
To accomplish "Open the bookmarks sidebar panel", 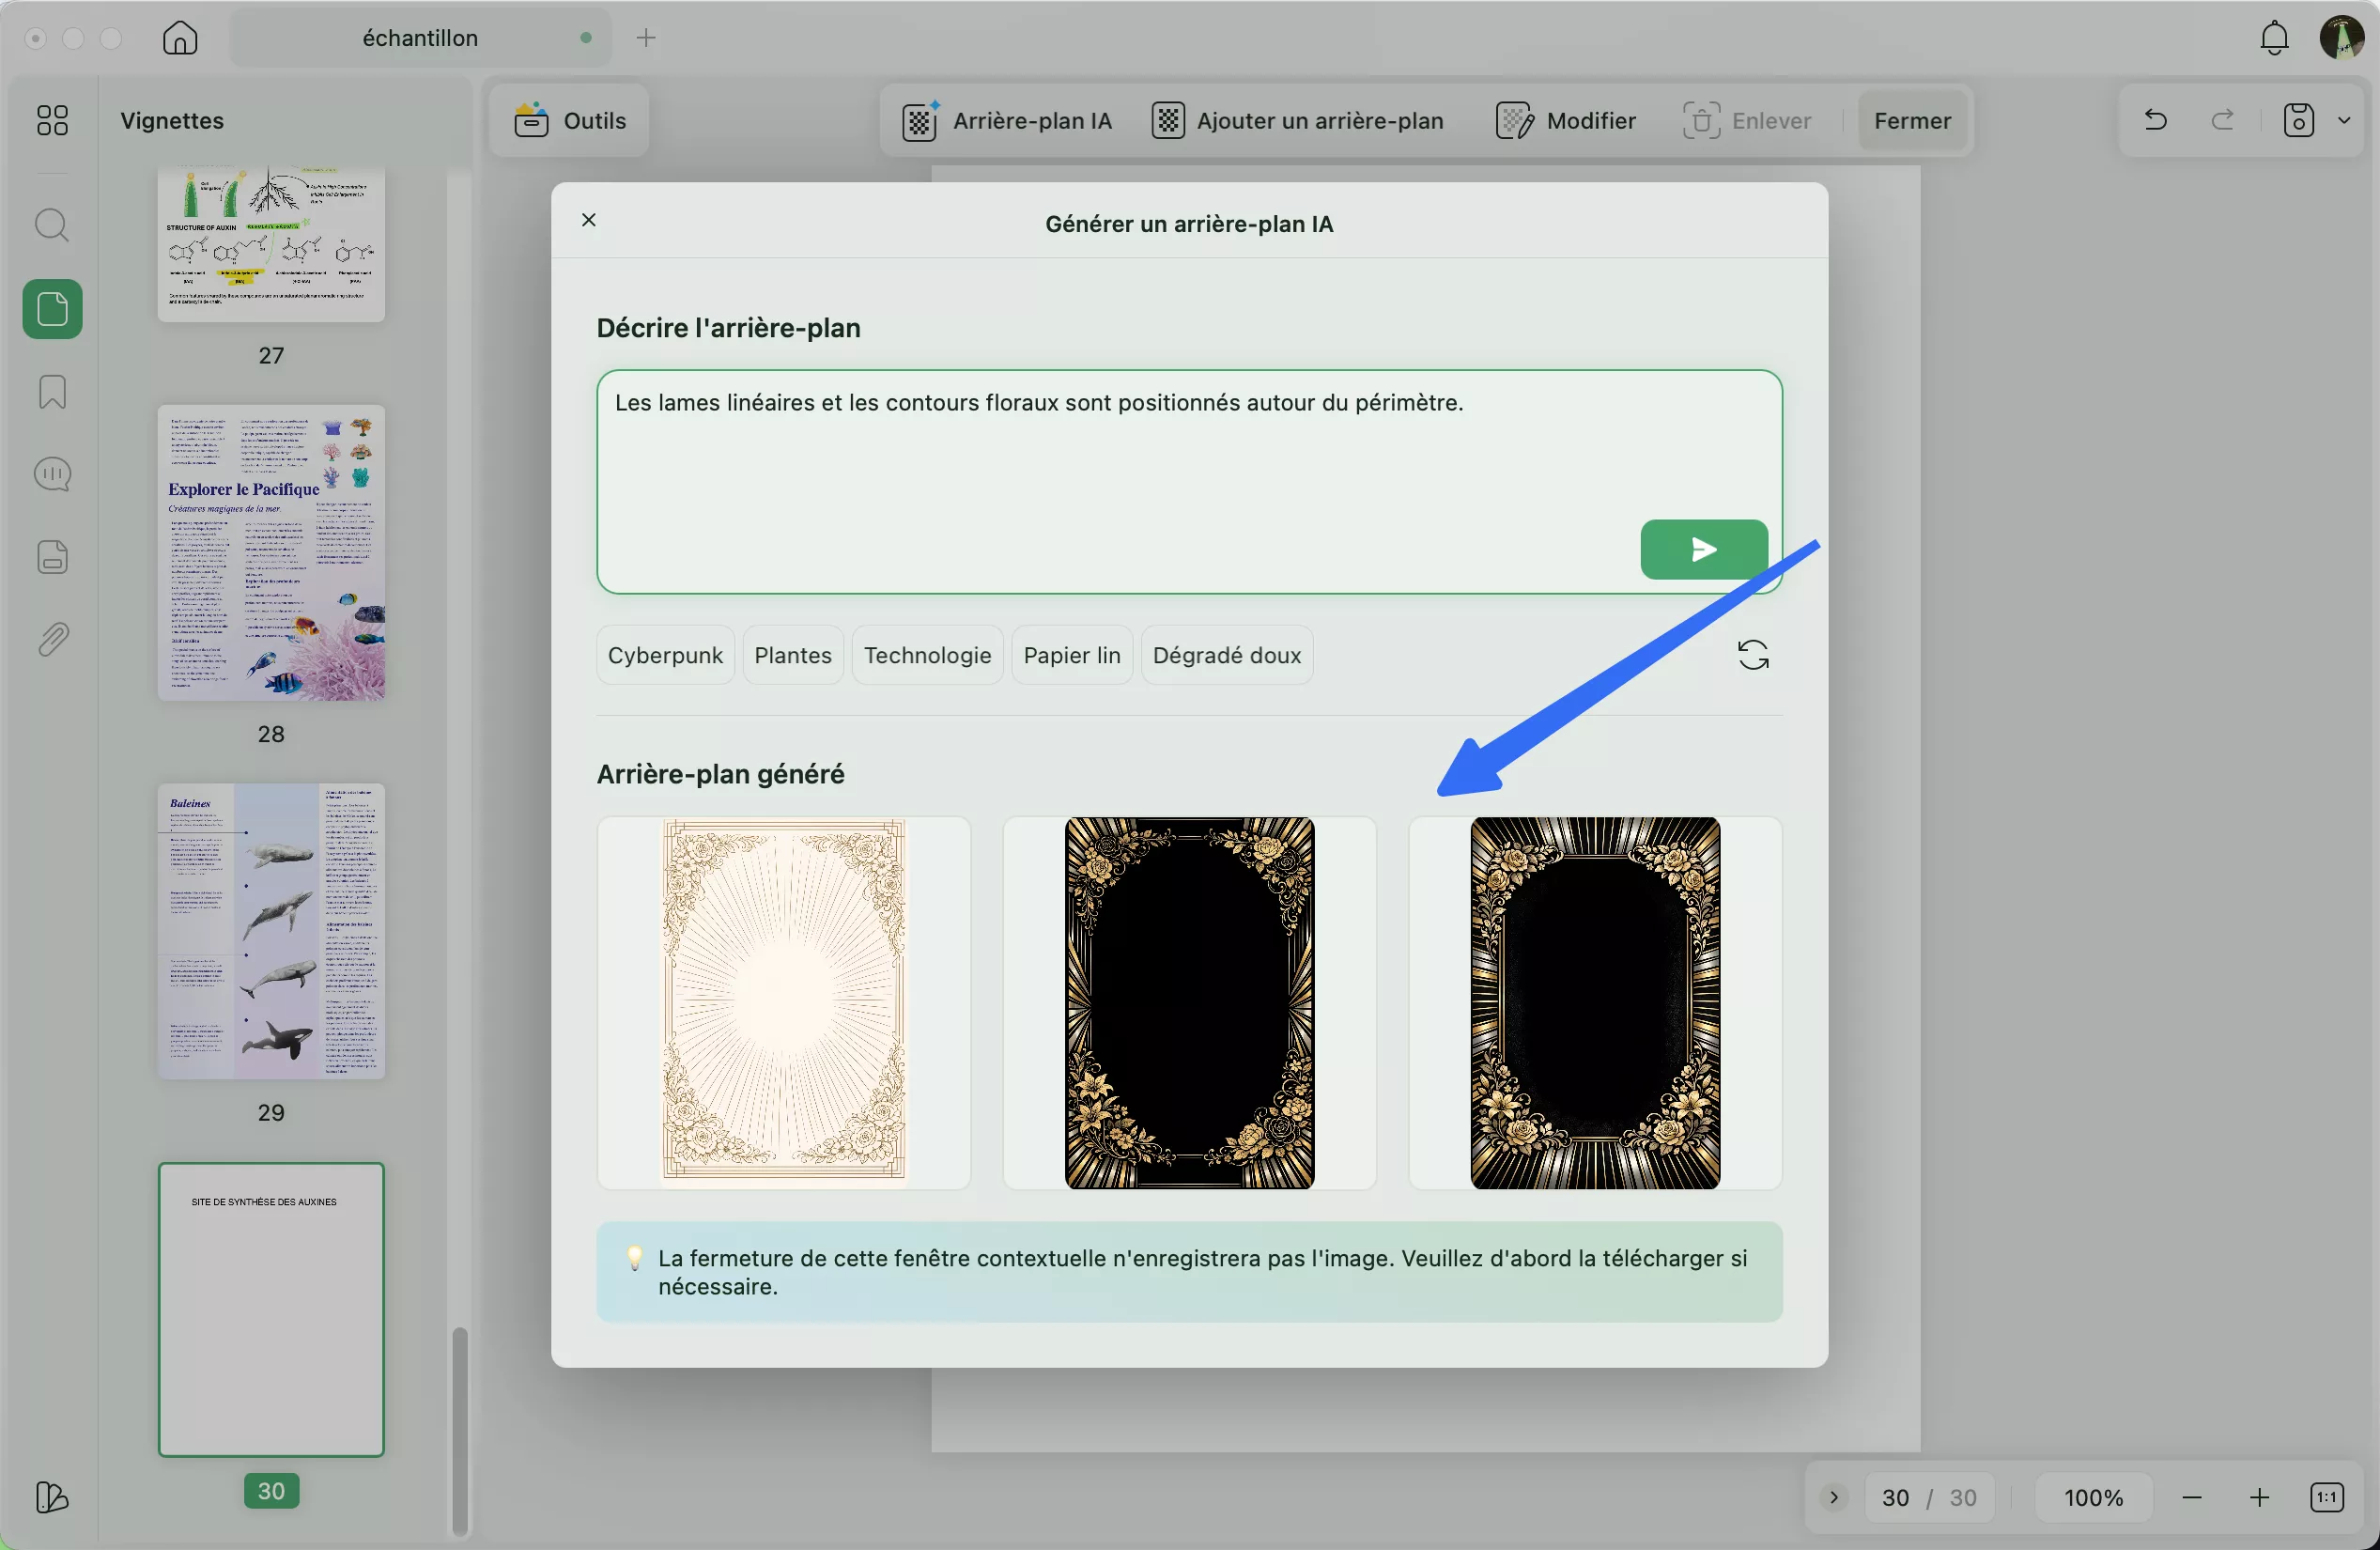I will 52,391.
